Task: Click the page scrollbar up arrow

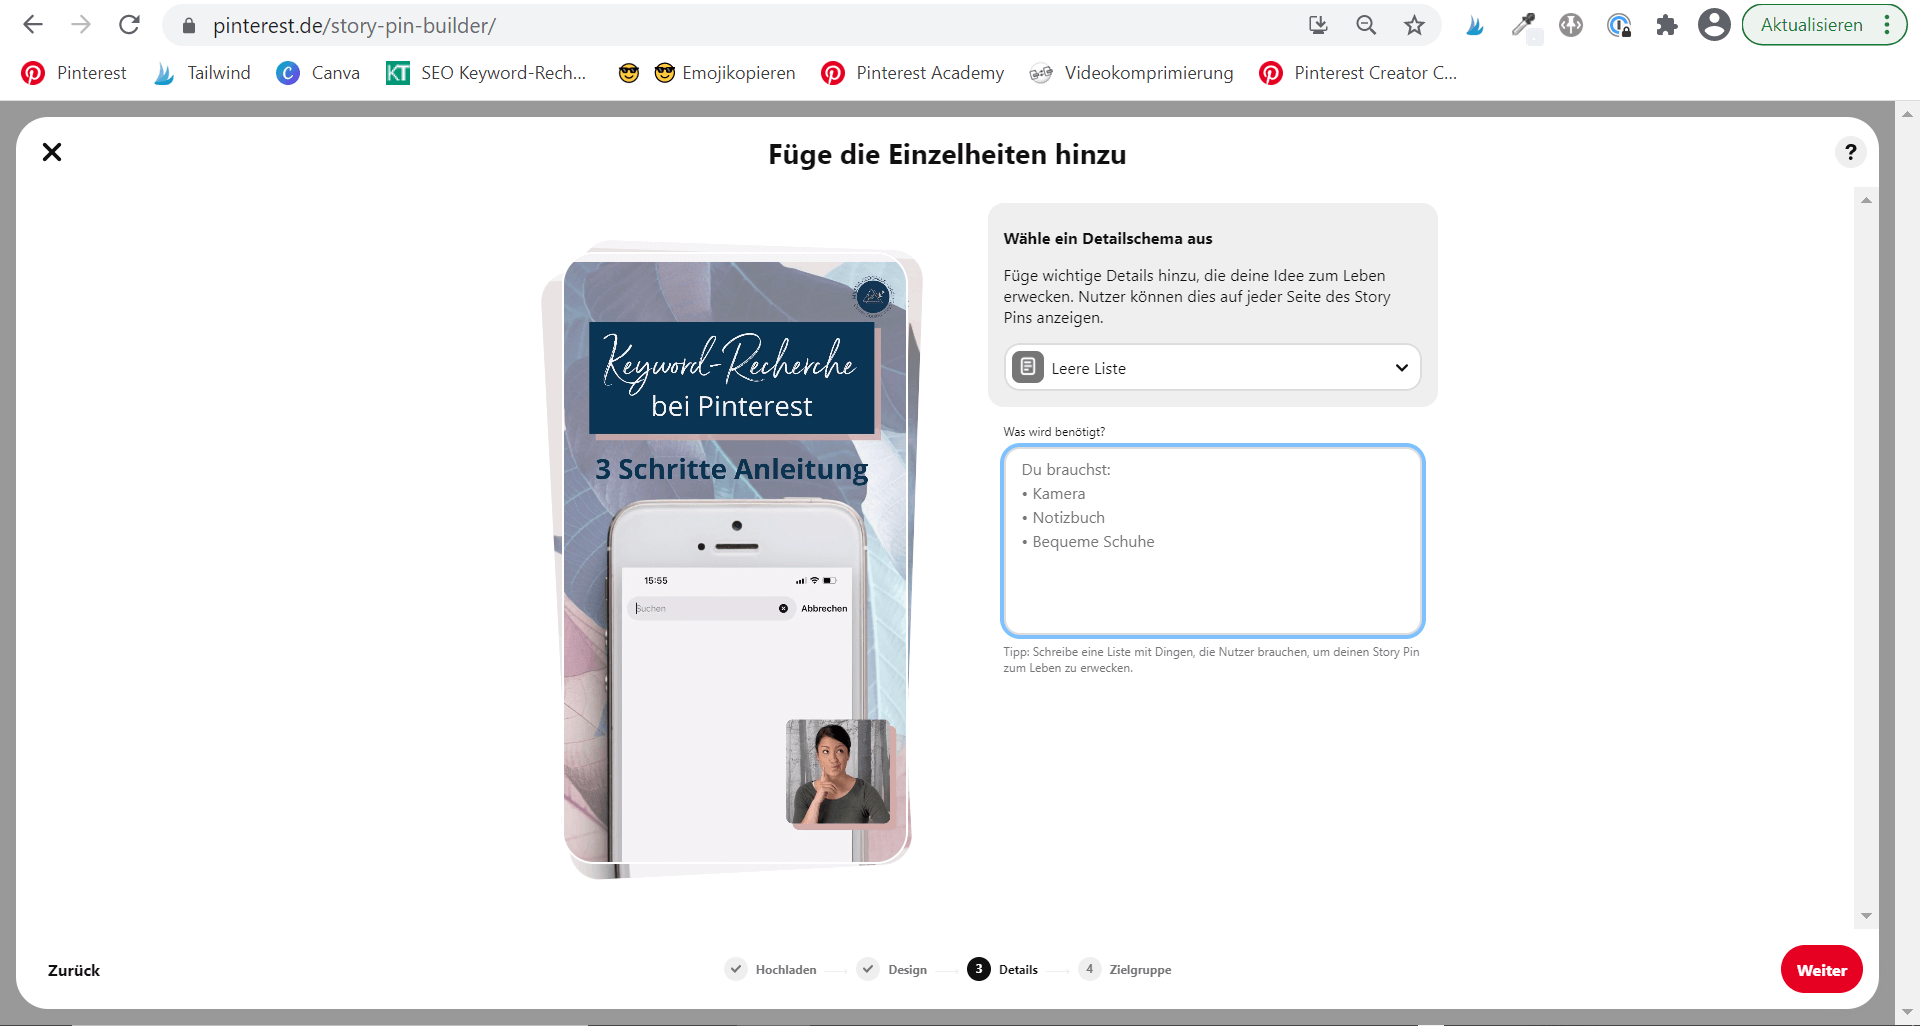Action: (x=1907, y=114)
